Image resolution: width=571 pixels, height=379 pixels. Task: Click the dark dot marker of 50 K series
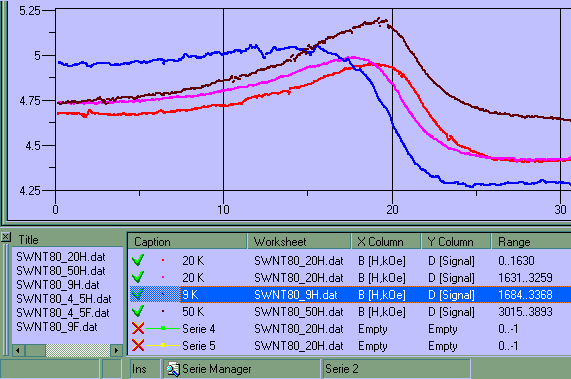163,311
